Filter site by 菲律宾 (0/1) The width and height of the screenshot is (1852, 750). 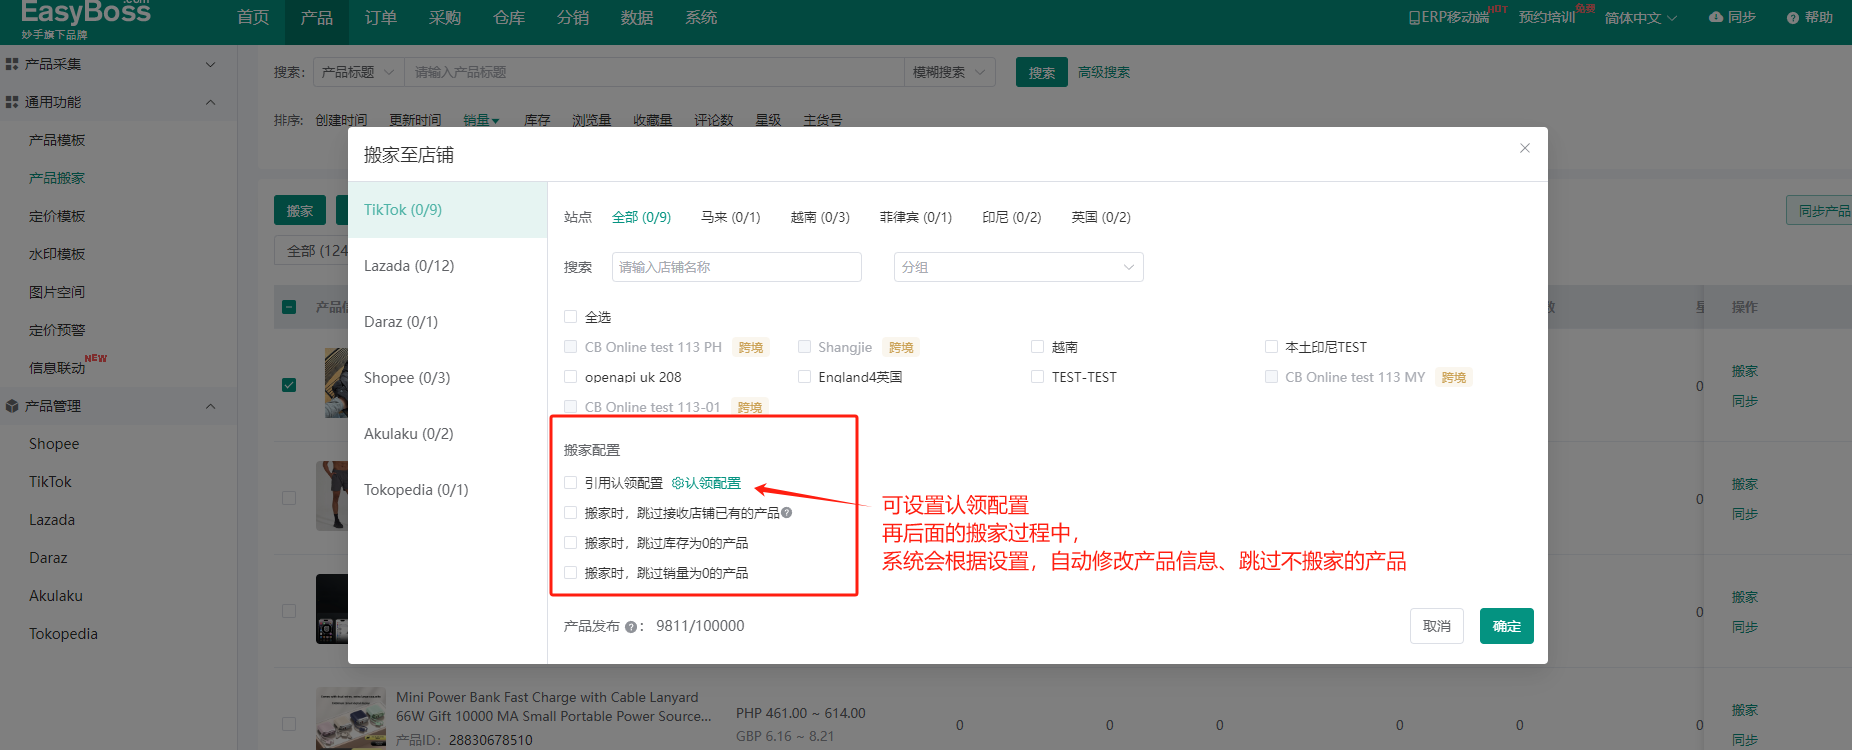[x=915, y=217]
